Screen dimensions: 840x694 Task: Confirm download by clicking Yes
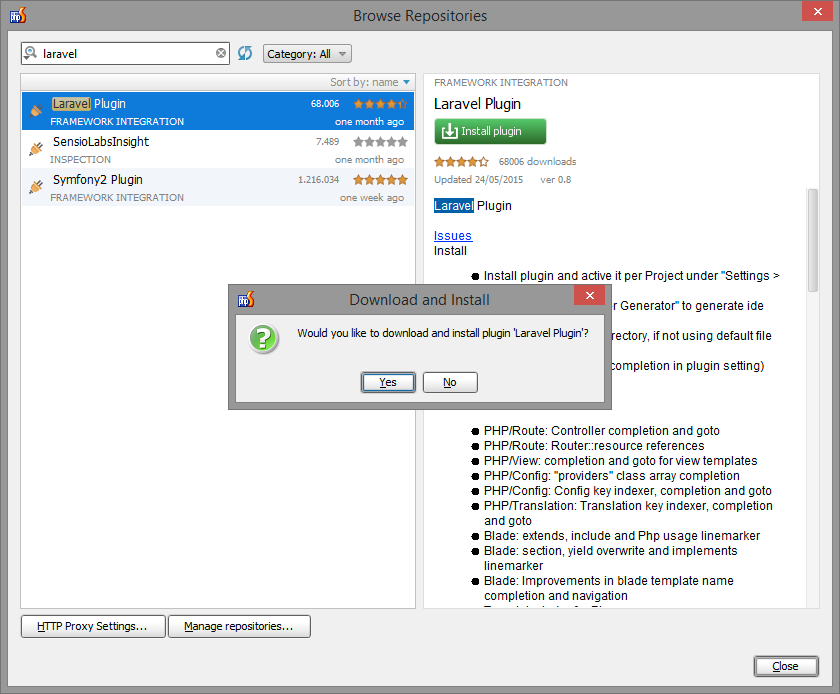click(388, 382)
